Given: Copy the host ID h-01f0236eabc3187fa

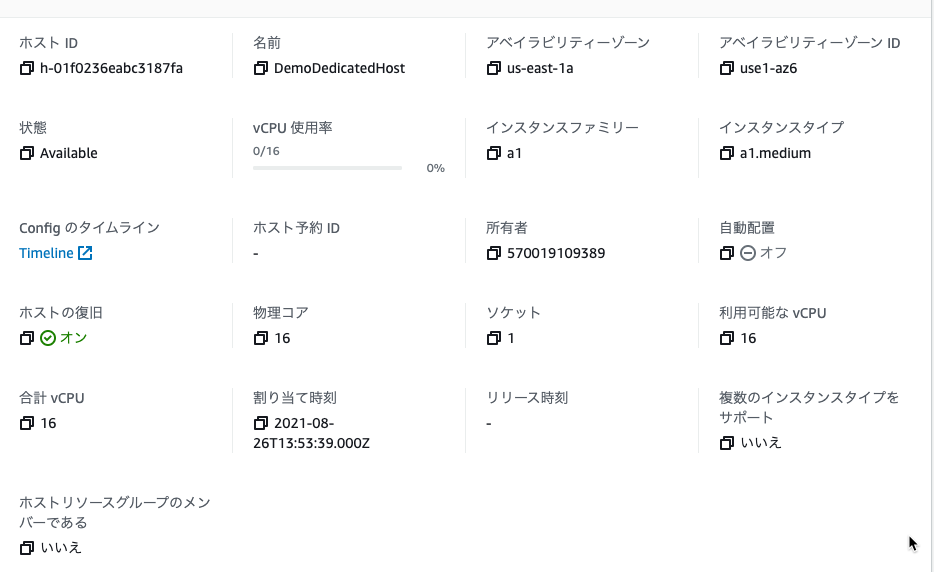Looking at the screenshot, I should (x=27, y=69).
